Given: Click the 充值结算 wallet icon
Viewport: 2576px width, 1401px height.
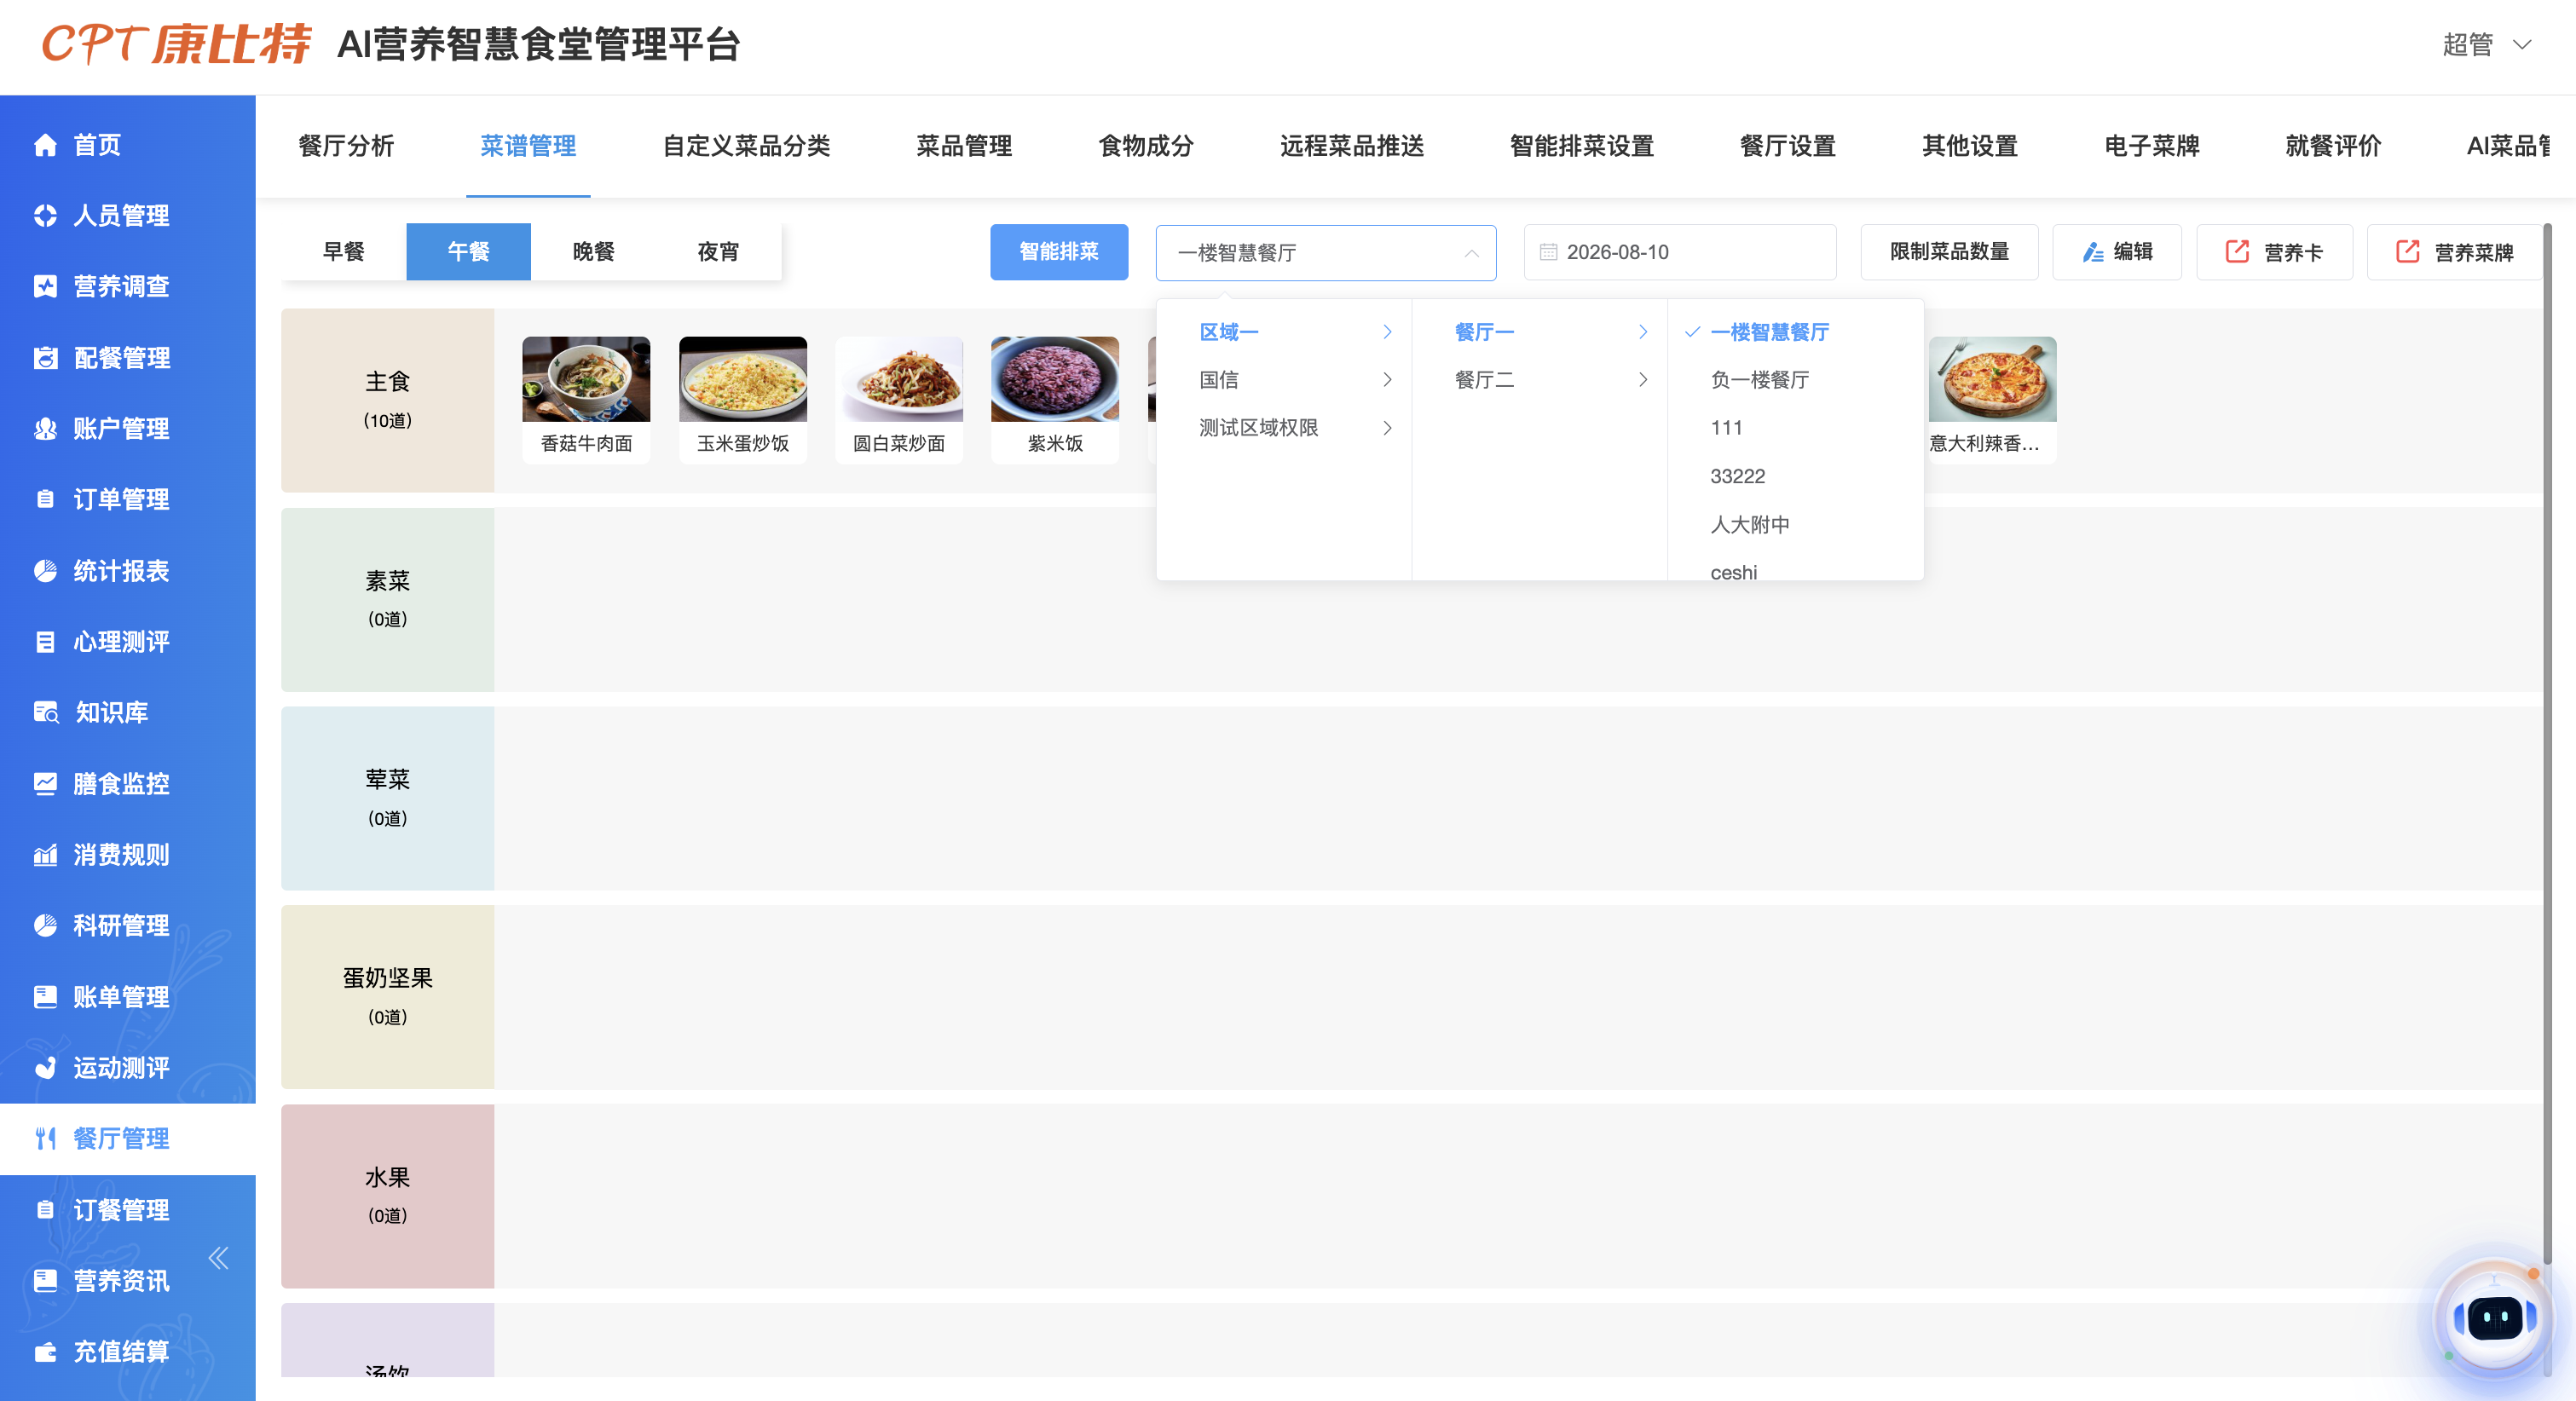Looking at the screenshot, I should click(45, 1352).
